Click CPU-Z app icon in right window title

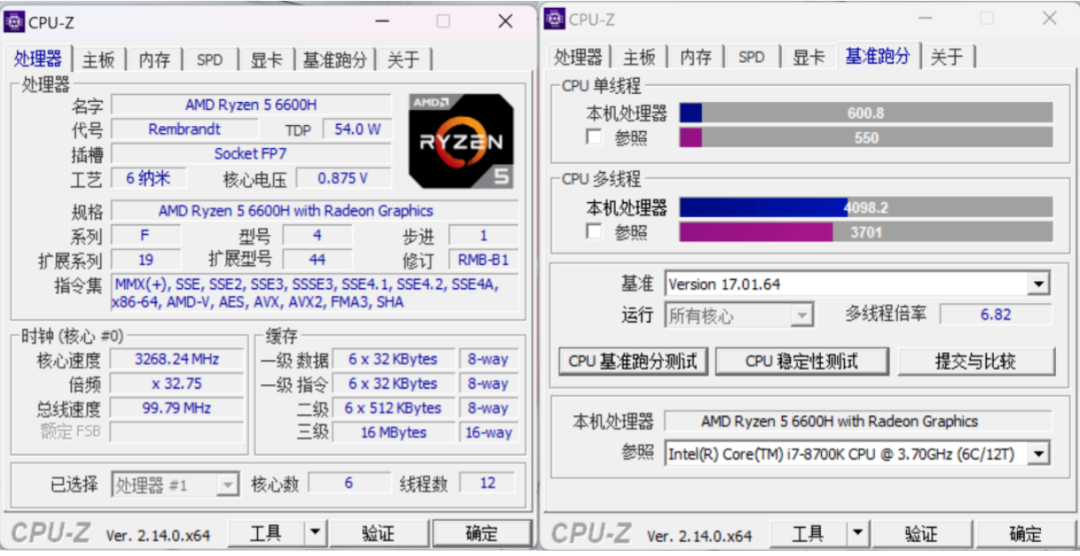point(554,19)
